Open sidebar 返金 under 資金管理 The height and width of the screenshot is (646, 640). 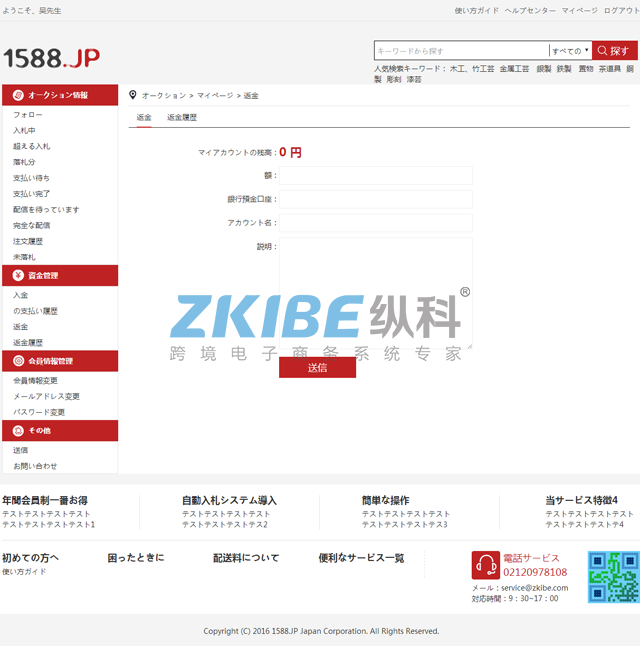[21, 327]
